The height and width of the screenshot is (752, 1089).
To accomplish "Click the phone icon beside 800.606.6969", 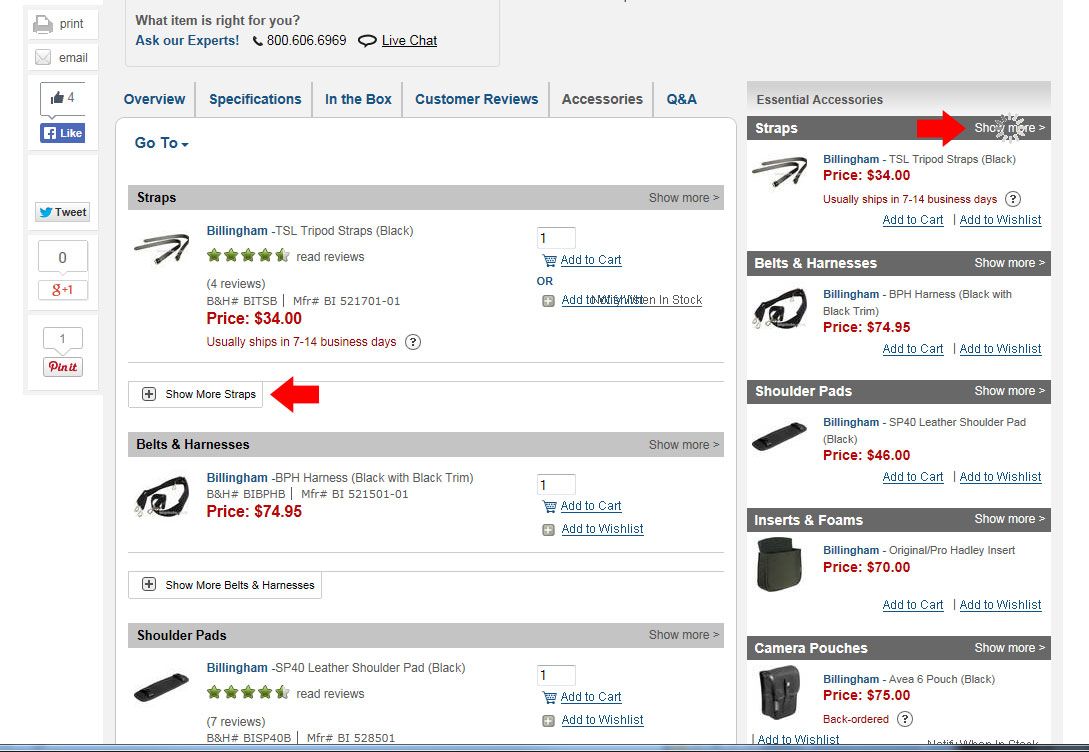I will pos(257,41).
